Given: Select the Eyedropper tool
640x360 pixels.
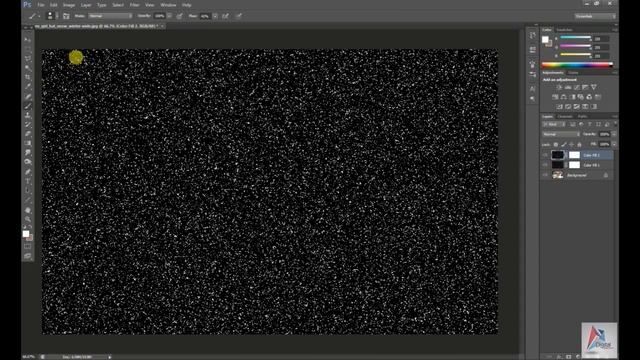Looking at the screenshot, I should (28, 87).
